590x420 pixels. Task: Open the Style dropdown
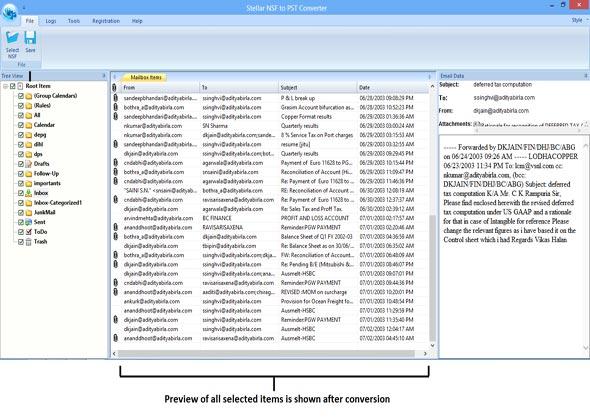pyautogui.click(x=579, y=20)
